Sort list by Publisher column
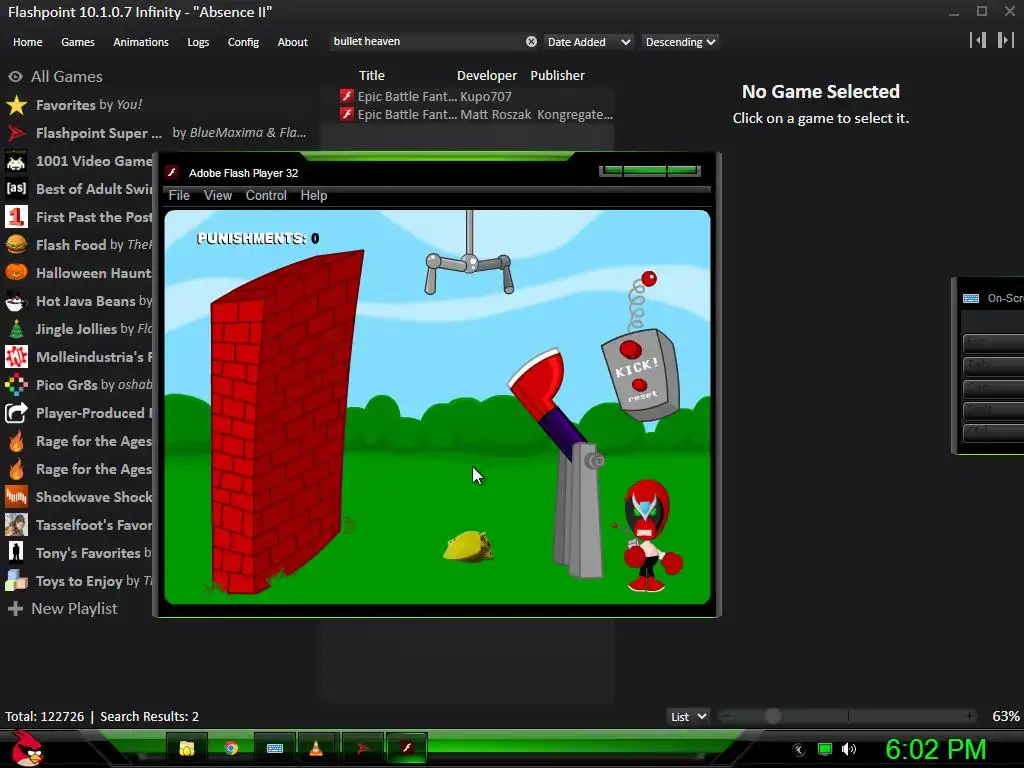 [557, 76]
